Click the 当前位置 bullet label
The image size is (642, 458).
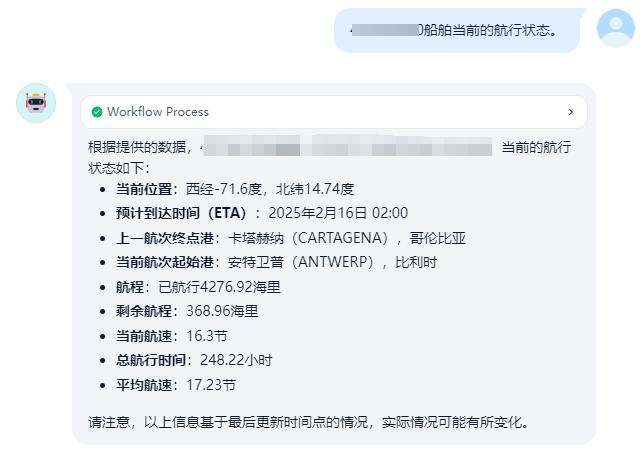pyautogui.click(x=142, y=189)
